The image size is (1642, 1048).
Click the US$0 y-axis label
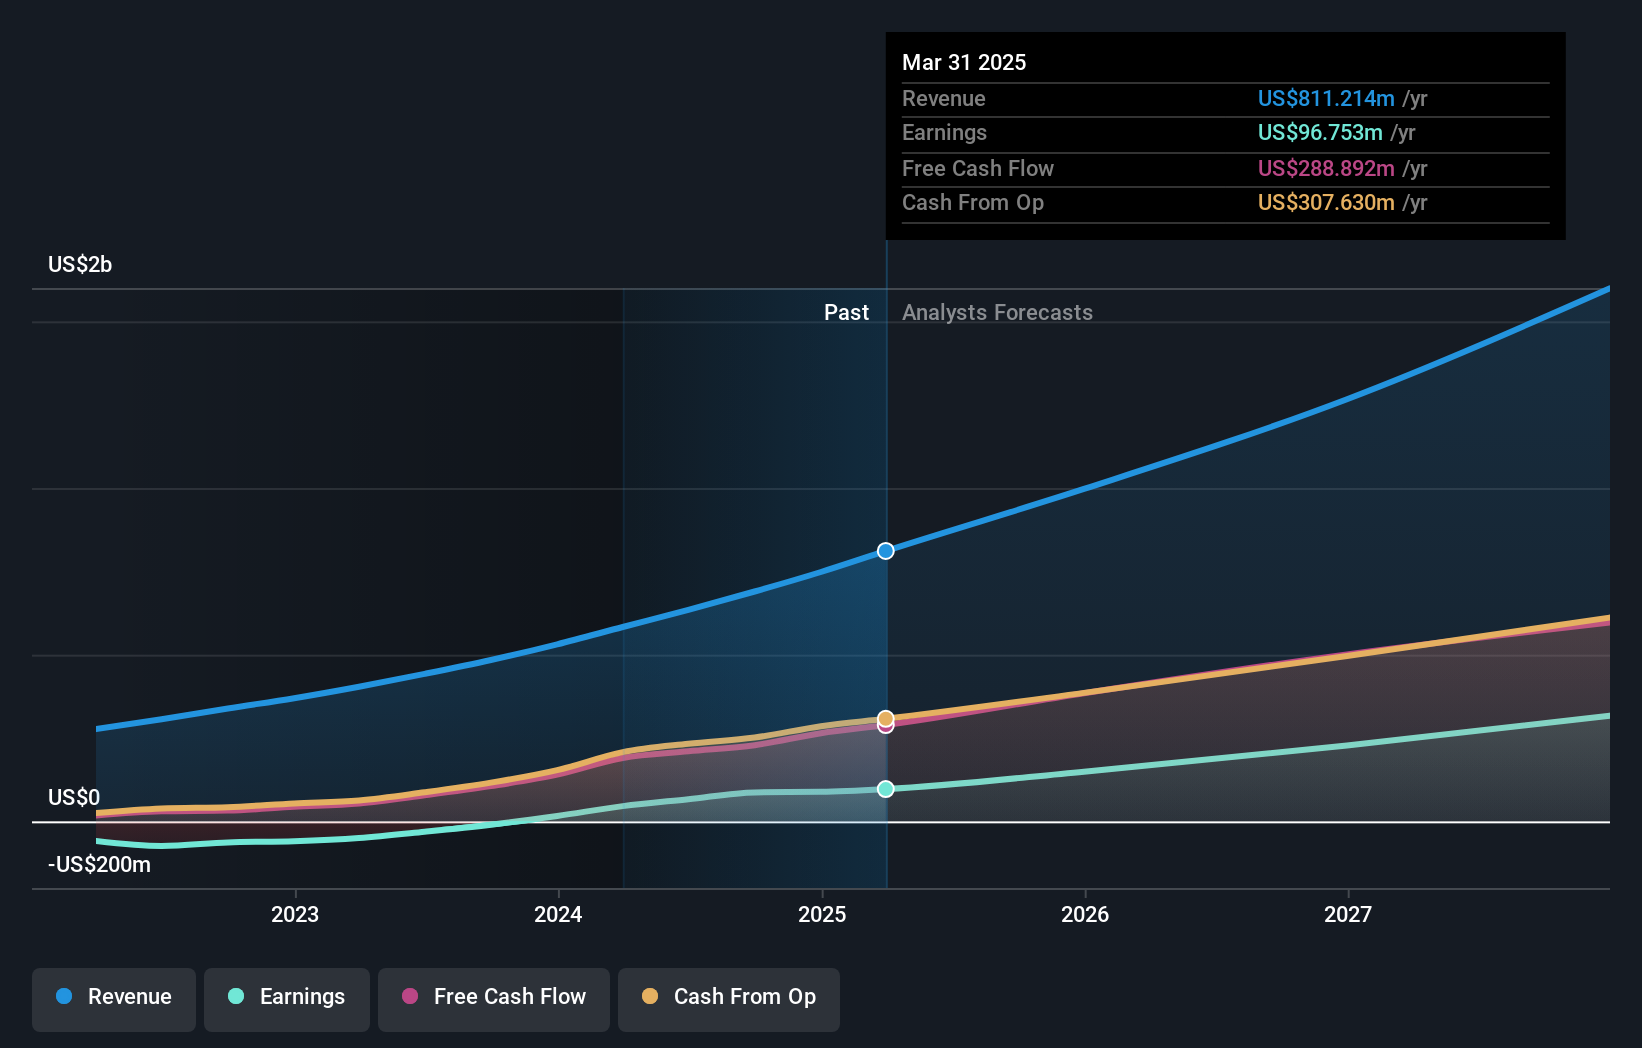coord(74,797)
